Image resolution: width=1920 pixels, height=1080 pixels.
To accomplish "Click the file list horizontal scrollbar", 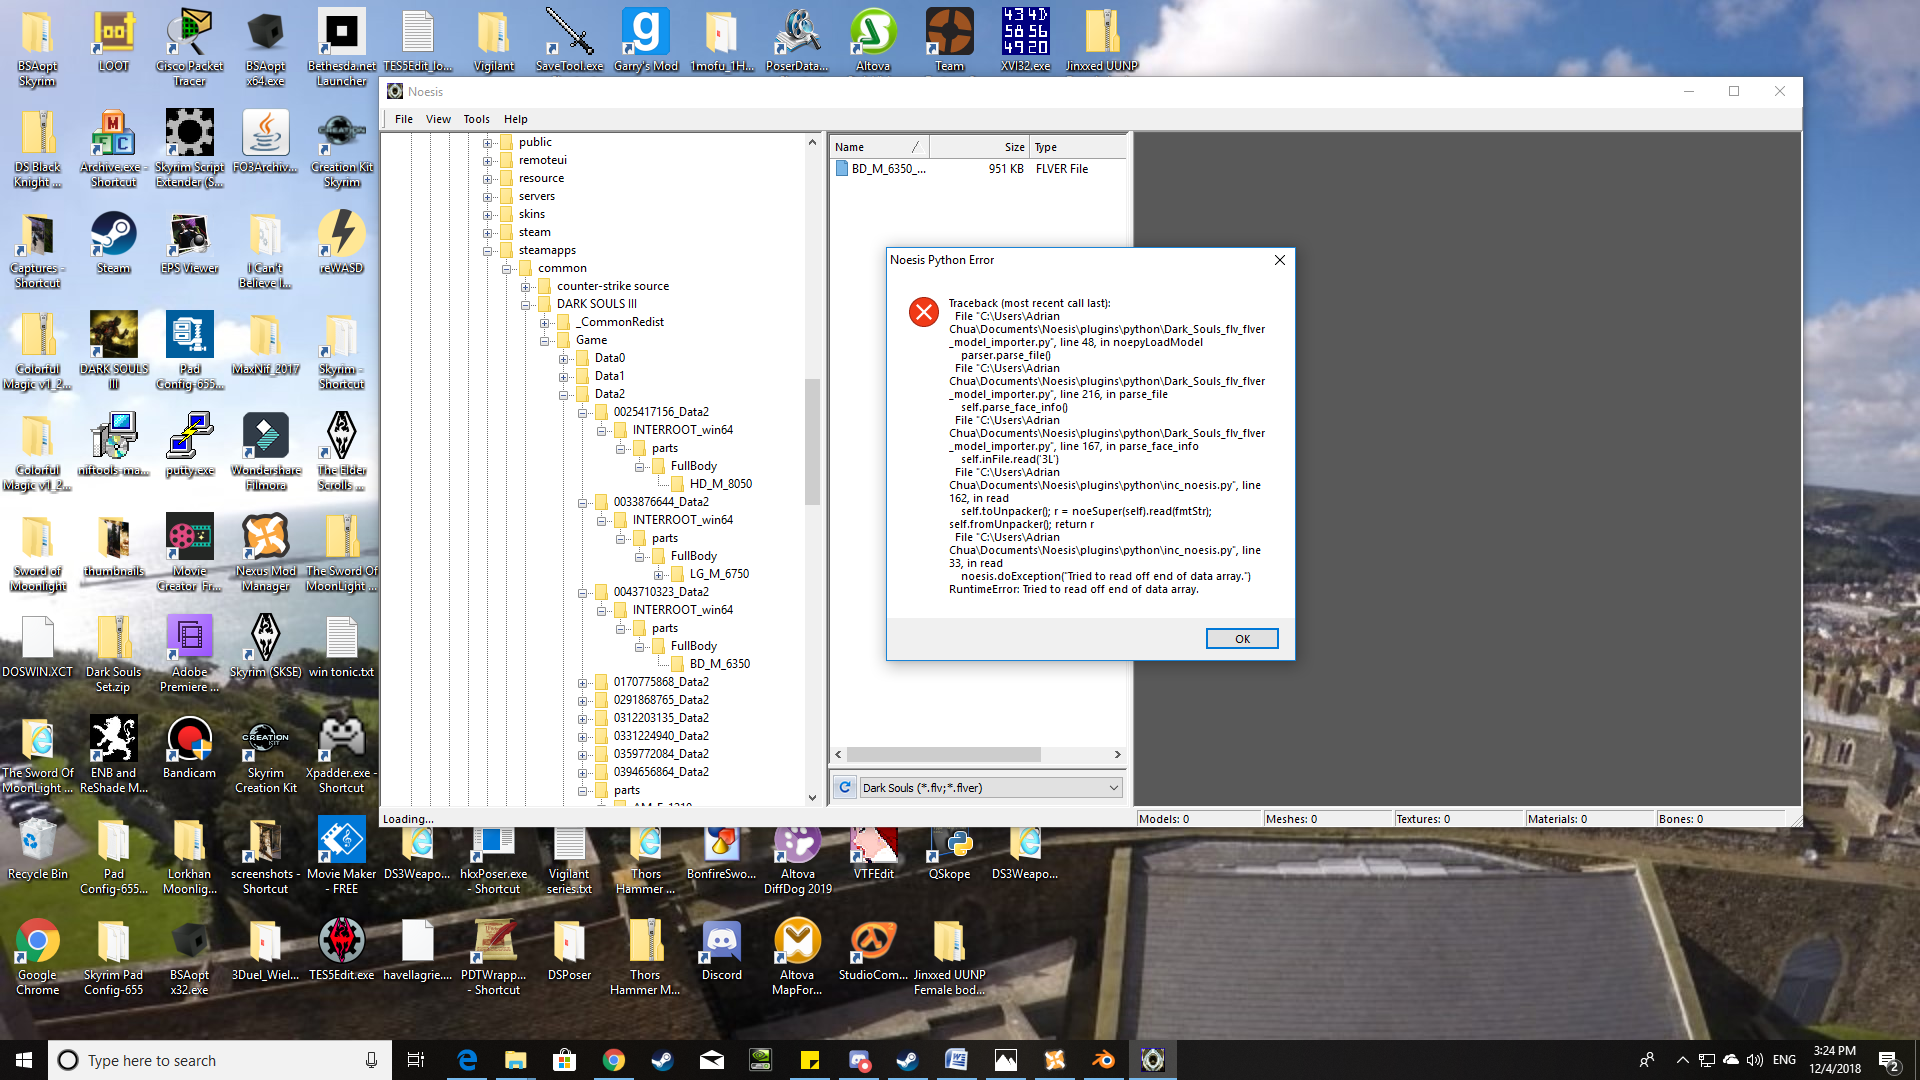I will click(943, 755).
